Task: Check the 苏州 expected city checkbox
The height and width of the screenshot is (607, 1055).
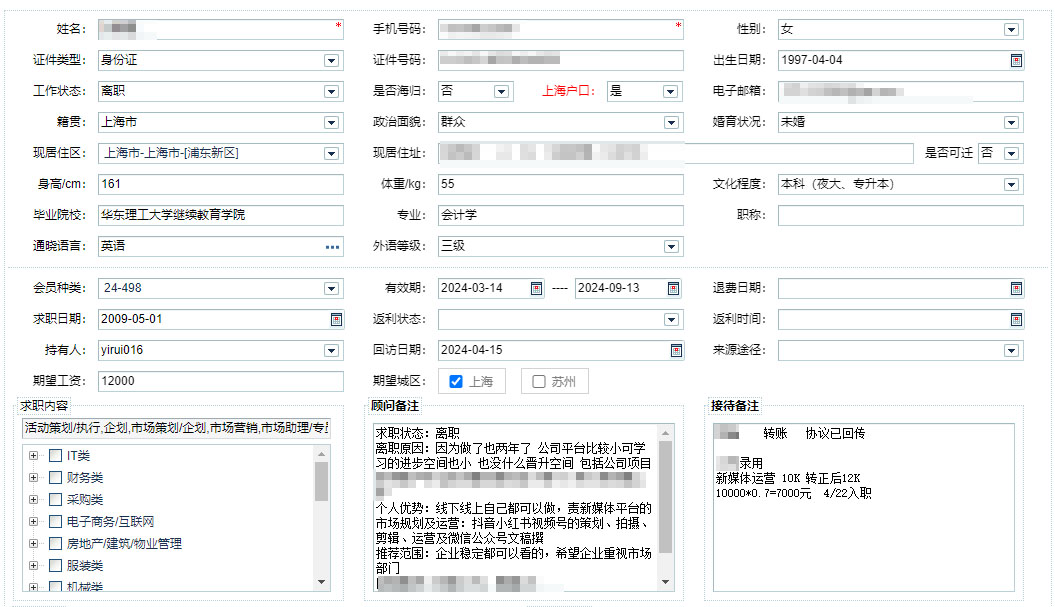Action: tap(538, 382)
